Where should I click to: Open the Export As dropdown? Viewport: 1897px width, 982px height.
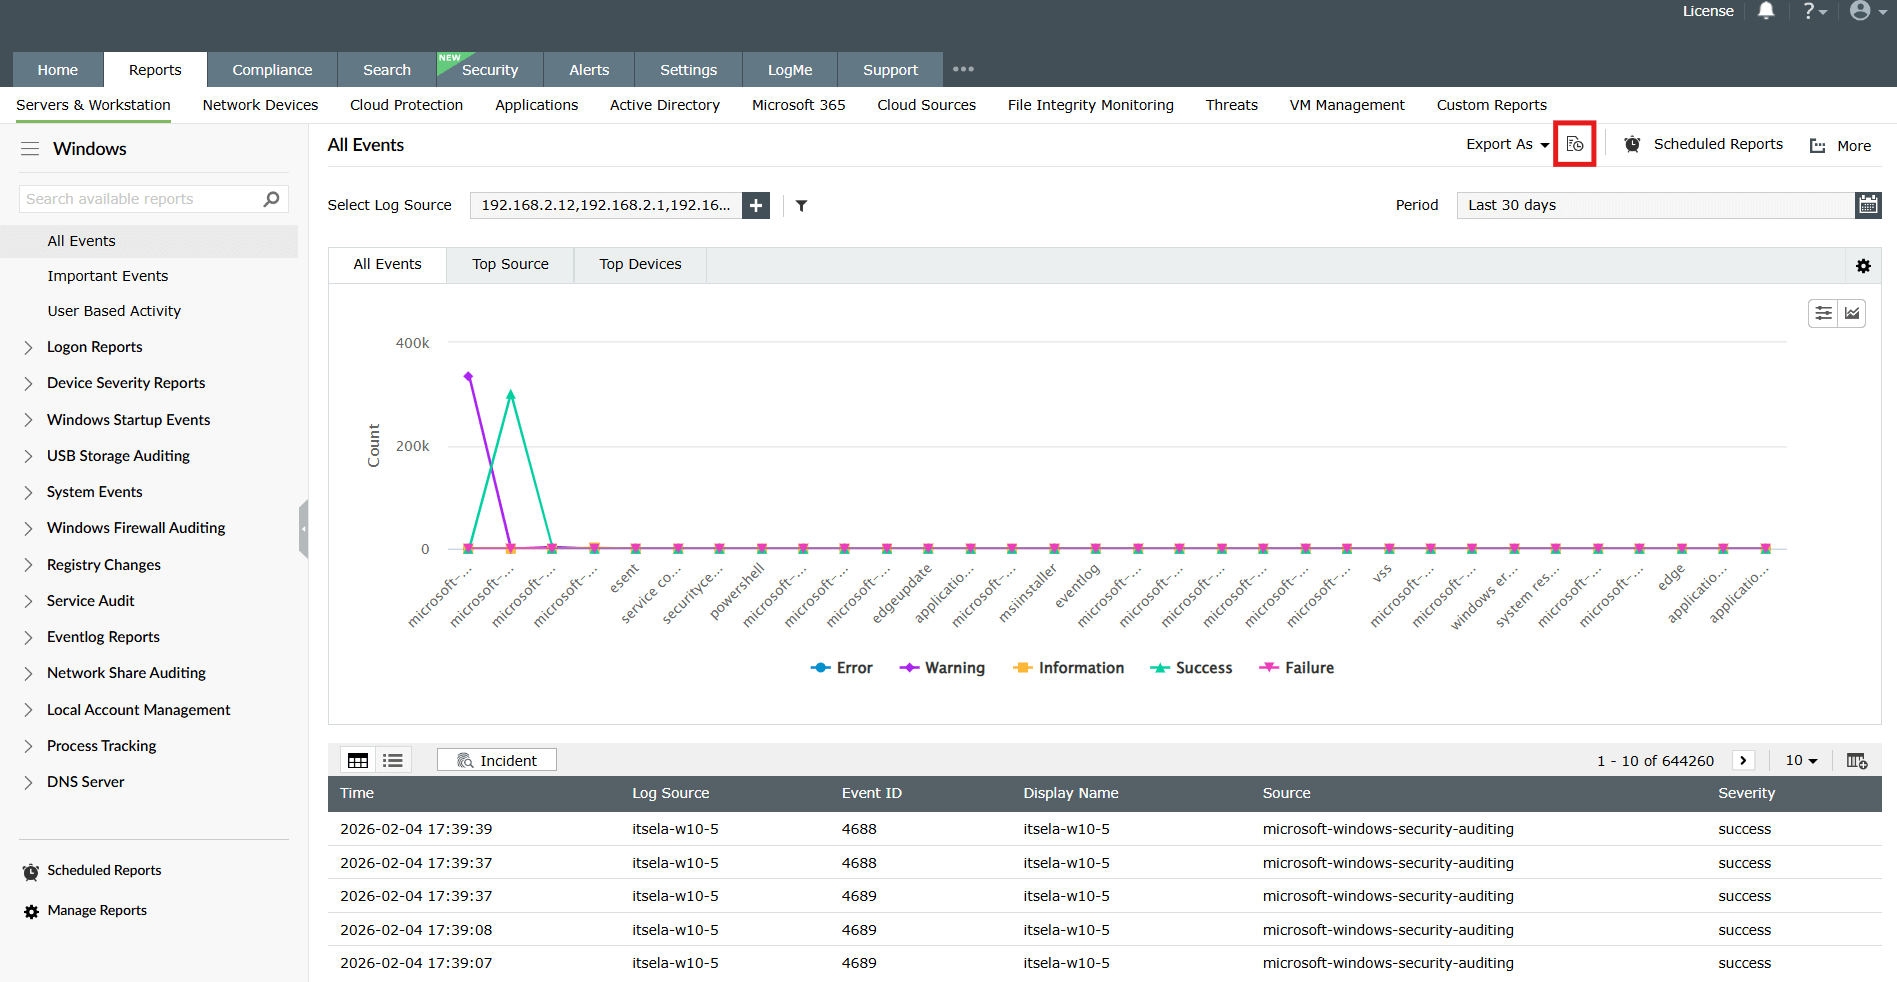coord(1507,144)
